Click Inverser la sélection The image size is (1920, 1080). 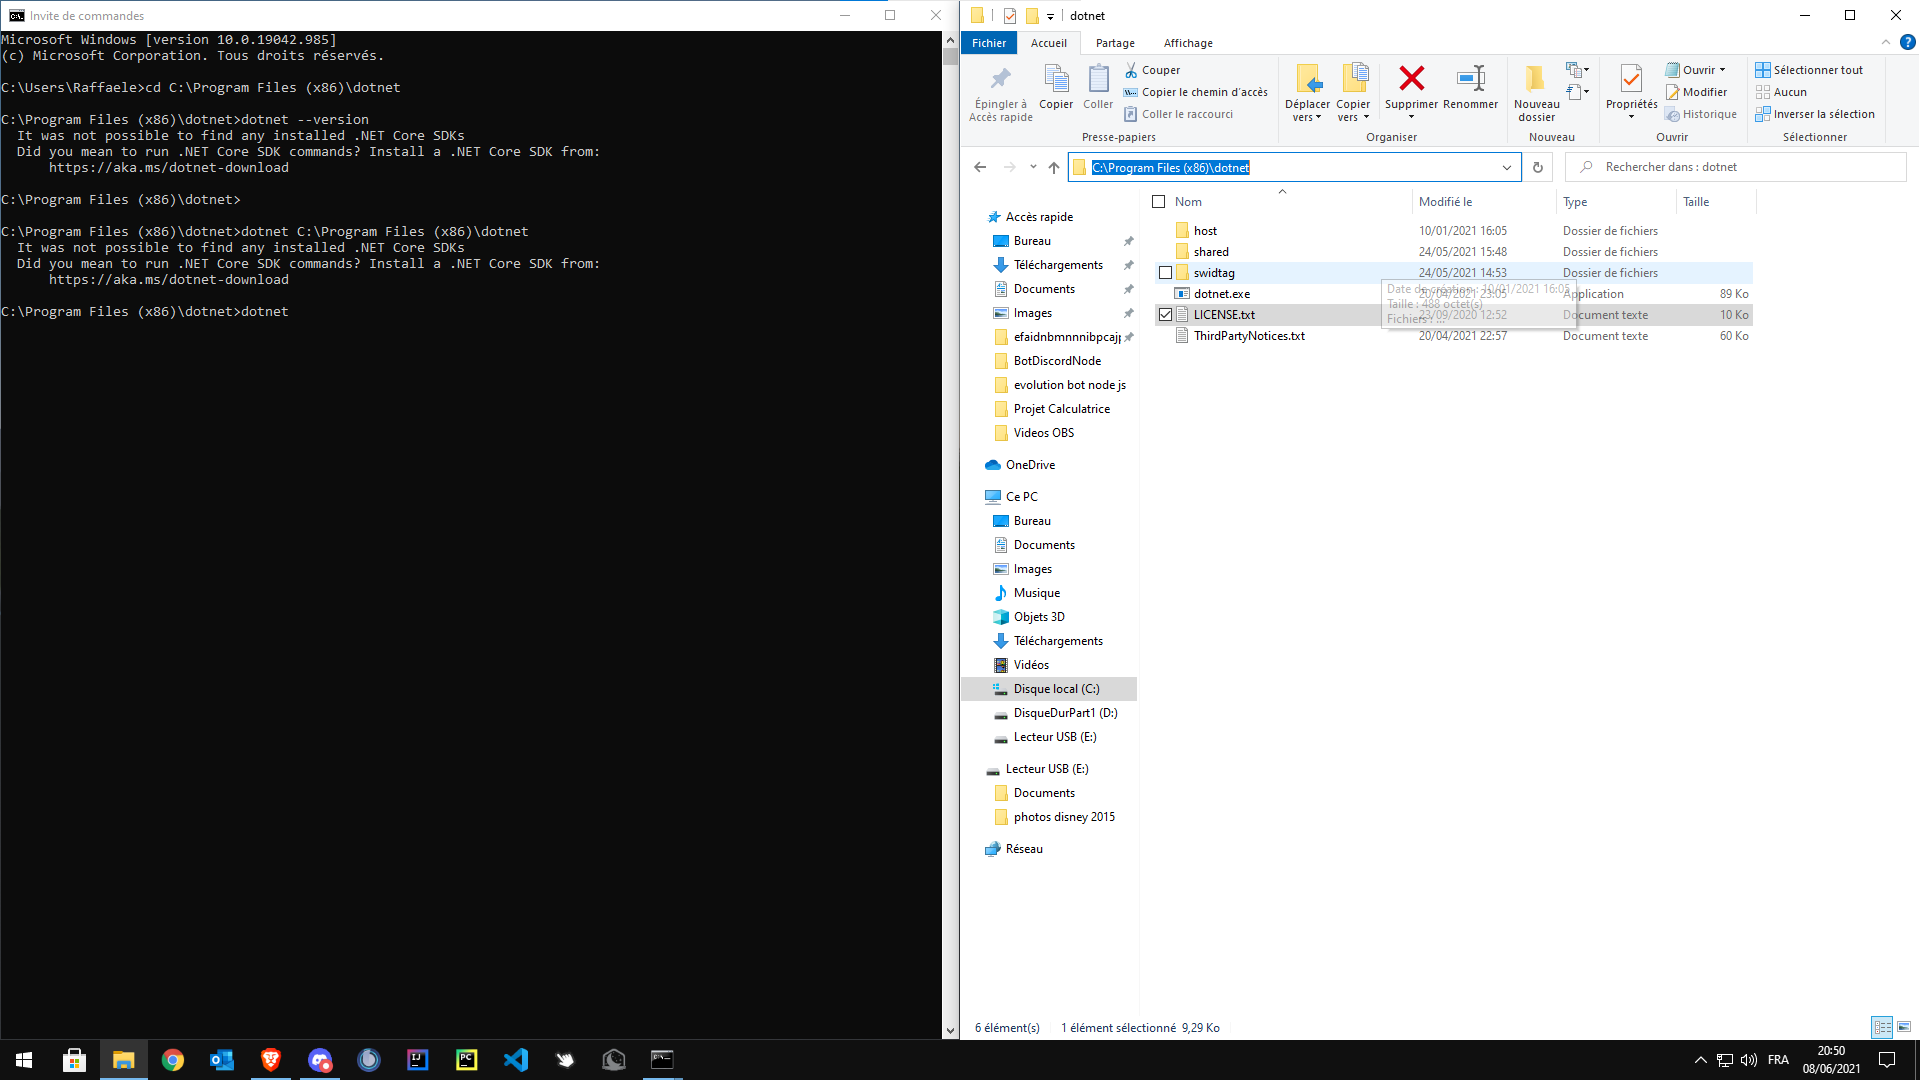[x=1815, y=114]
